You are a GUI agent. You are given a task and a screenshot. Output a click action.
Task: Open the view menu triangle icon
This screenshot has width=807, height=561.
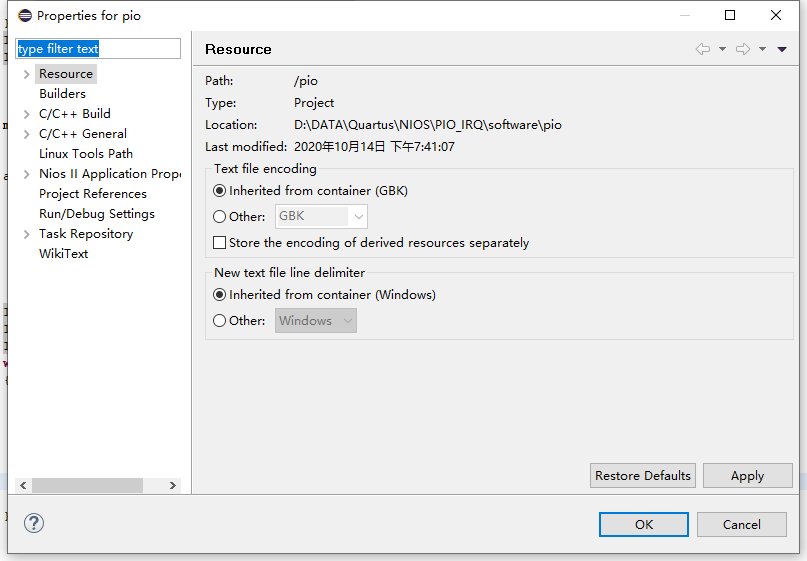click(782, 49)
